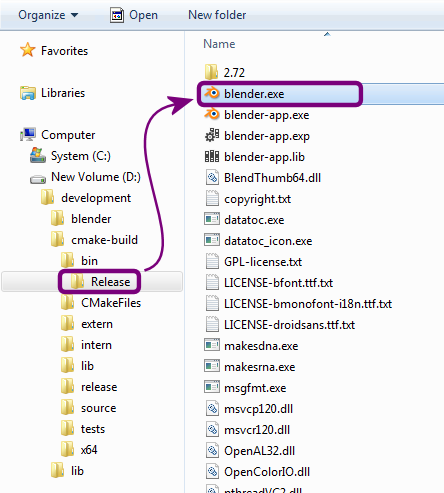Click the blender-app.exe Blender logo icon
The height and width of the screenshot is (493, 444).
[212, 114]
